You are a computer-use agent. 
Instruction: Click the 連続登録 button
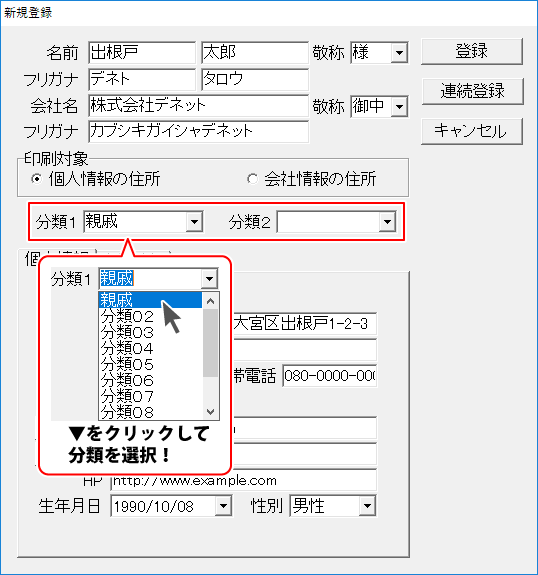pyautogui.click(x=472, y=91)
